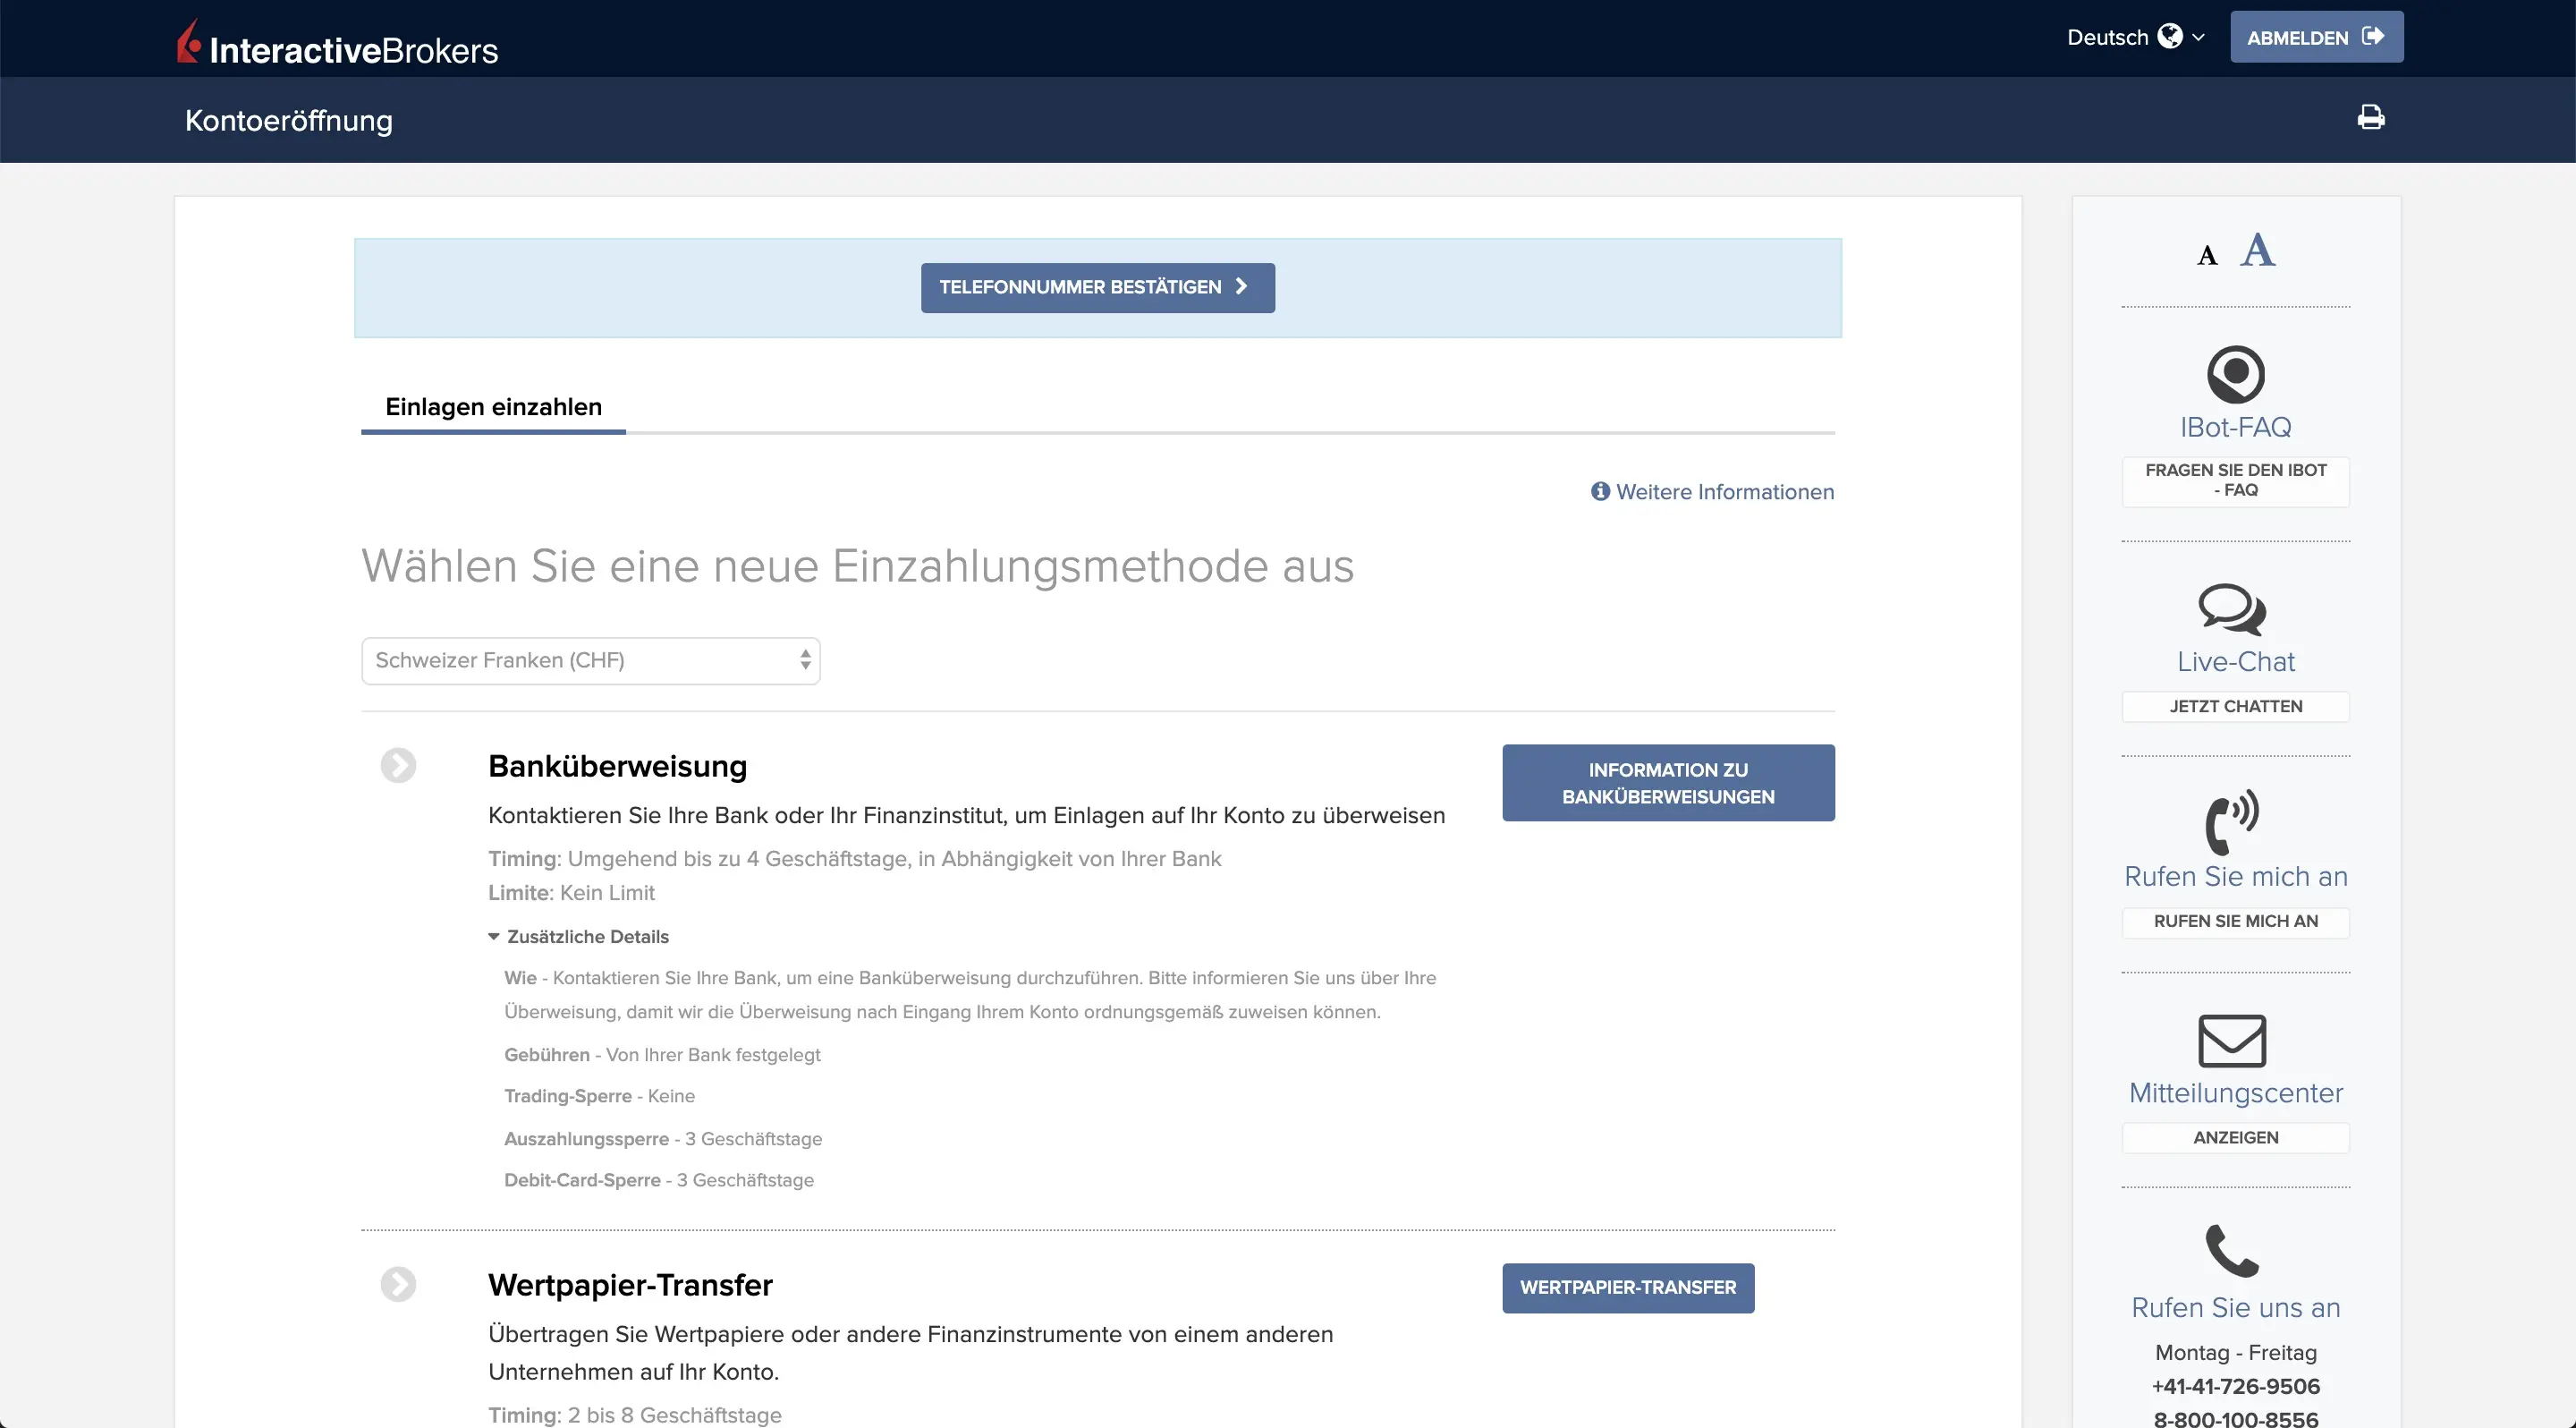
Task: Click the ANZEIGEN button
Action: click(2235, 1138)
